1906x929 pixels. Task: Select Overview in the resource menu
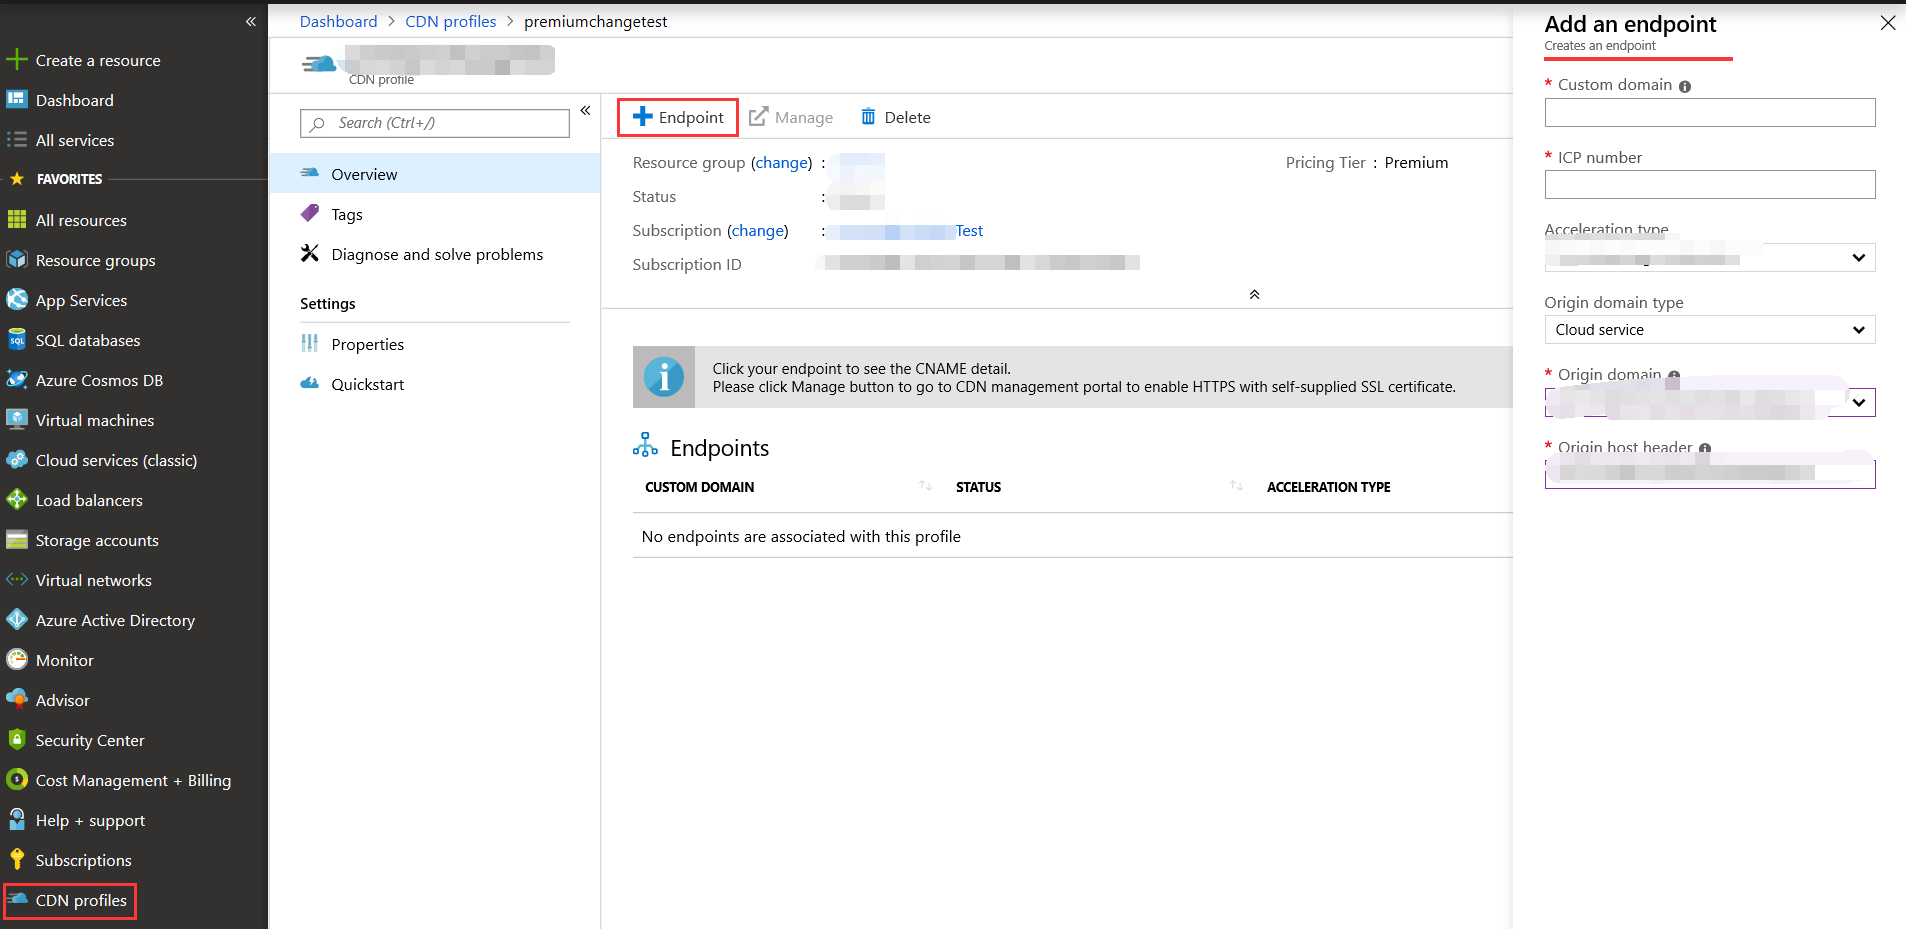(x=434, y=174)
